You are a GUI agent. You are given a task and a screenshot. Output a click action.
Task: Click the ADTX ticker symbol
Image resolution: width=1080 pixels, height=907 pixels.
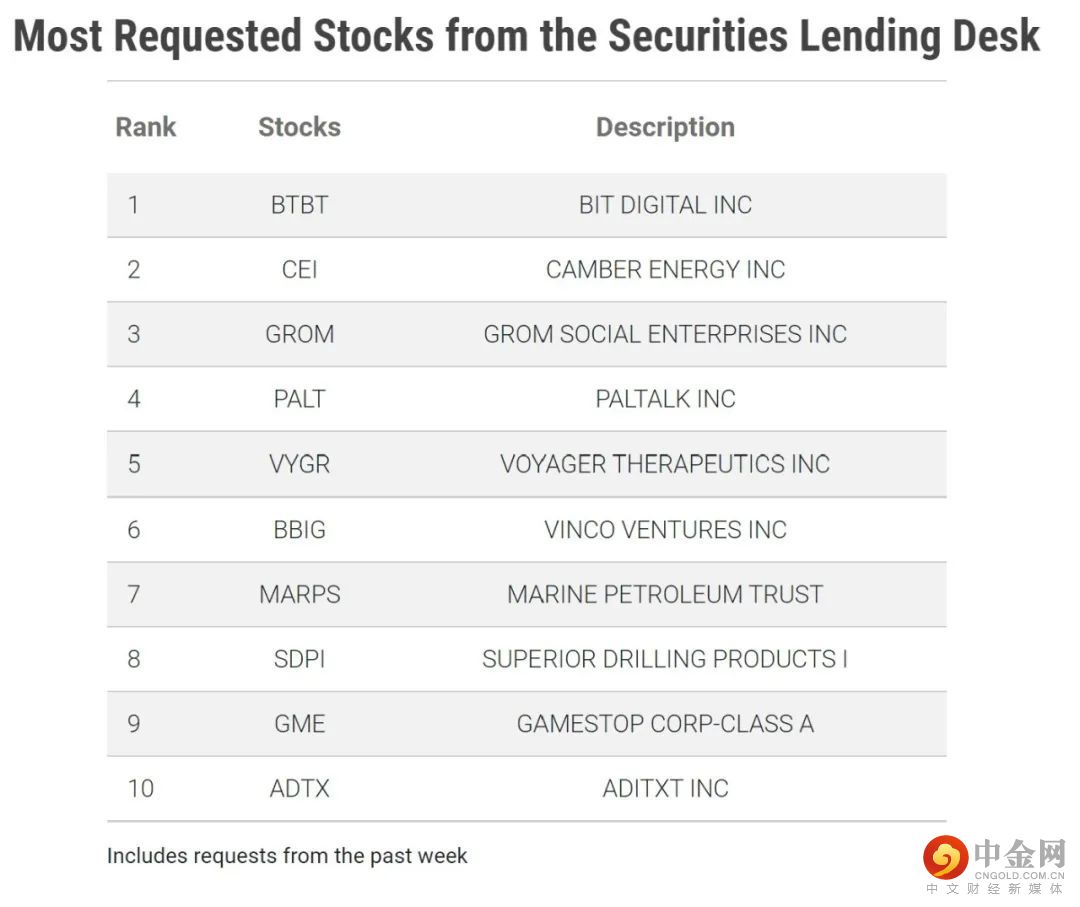[x=299, y=788]
